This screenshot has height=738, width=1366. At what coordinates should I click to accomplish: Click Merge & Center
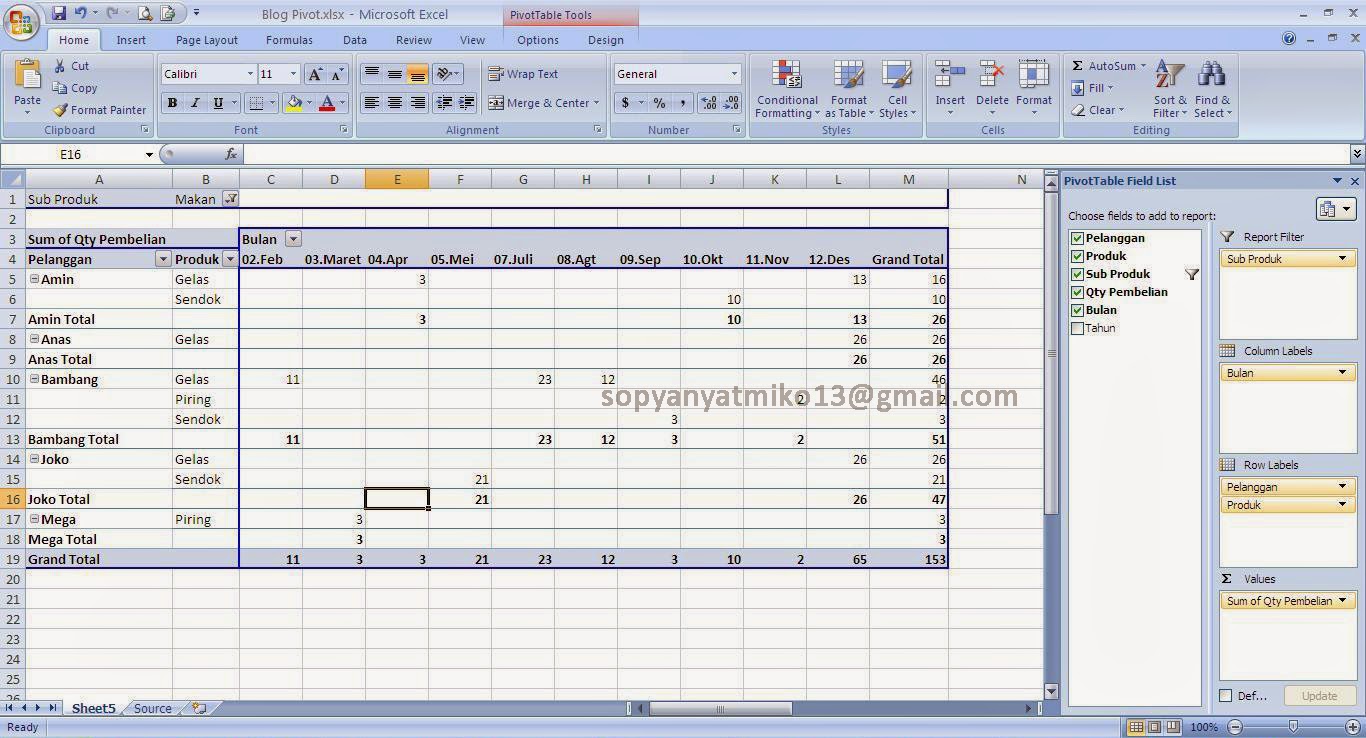click(x=542, y=102)
